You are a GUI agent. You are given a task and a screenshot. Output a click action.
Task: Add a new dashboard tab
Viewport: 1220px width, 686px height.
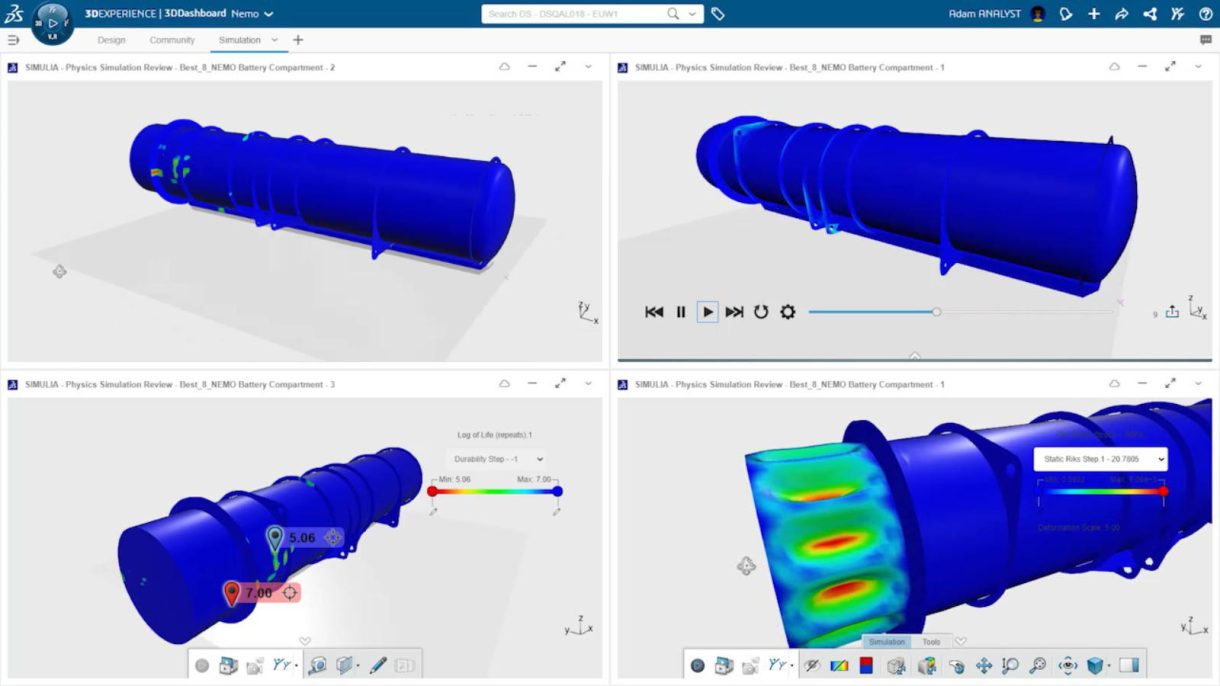(x=298, y=40)
